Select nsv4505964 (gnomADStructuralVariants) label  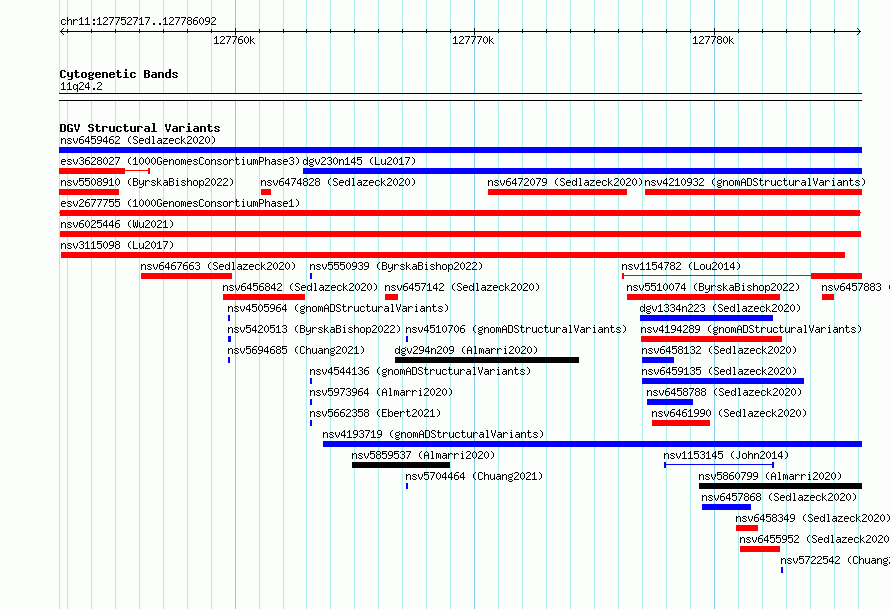click(338, 308)
